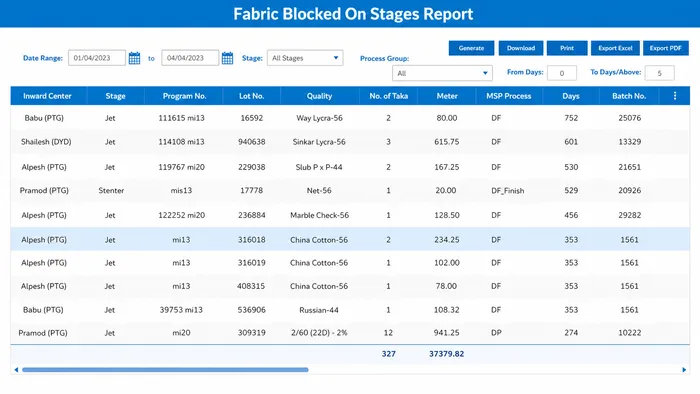Click lot number 16592
The image size is (700, 394).
(x=251, y=118)
